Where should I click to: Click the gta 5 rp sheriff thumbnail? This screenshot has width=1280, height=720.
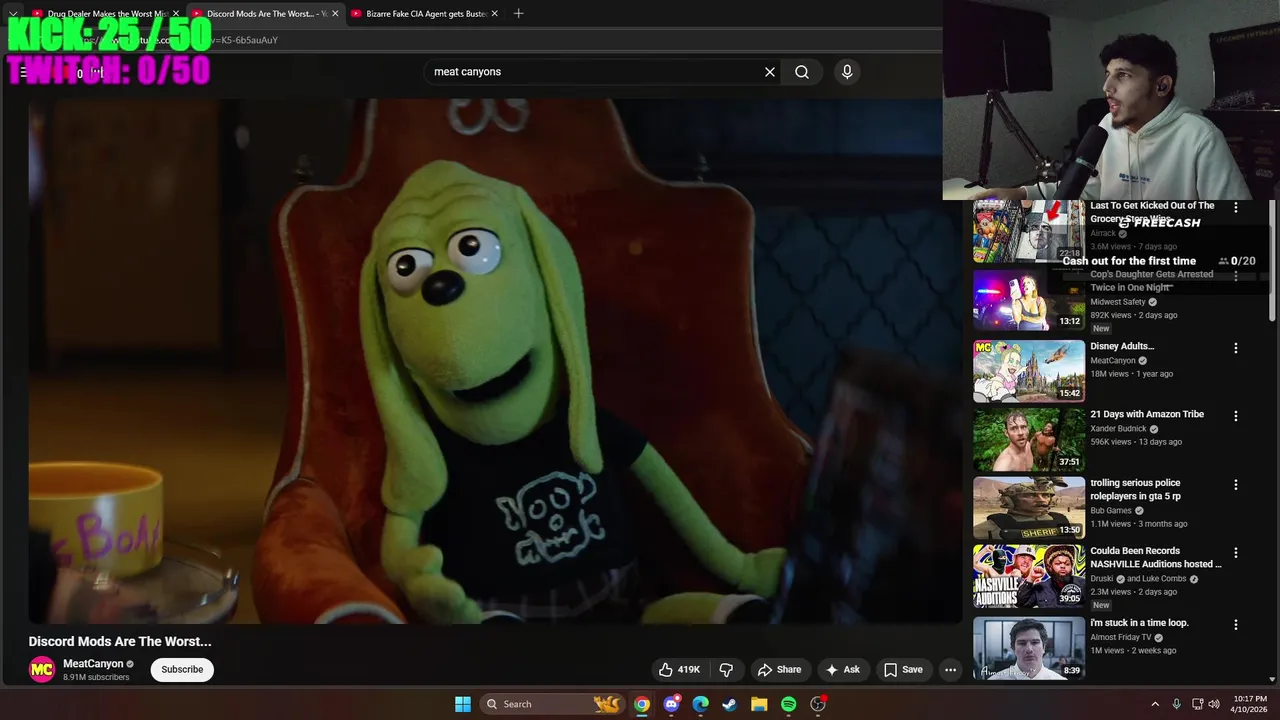[x=1029, y=507]
